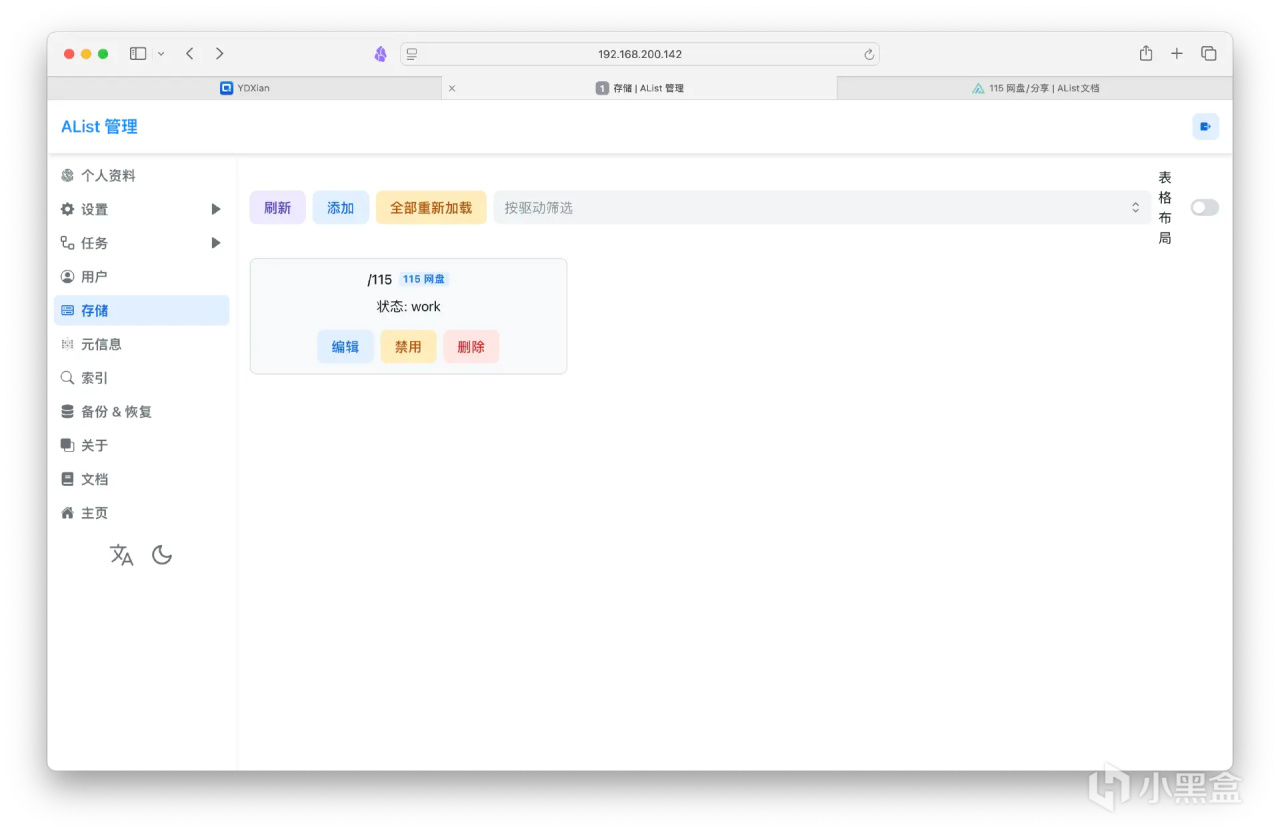Click the AList 管理 header title link
The height and width of the screenshot is (833, 1280).
click(99, 127)
